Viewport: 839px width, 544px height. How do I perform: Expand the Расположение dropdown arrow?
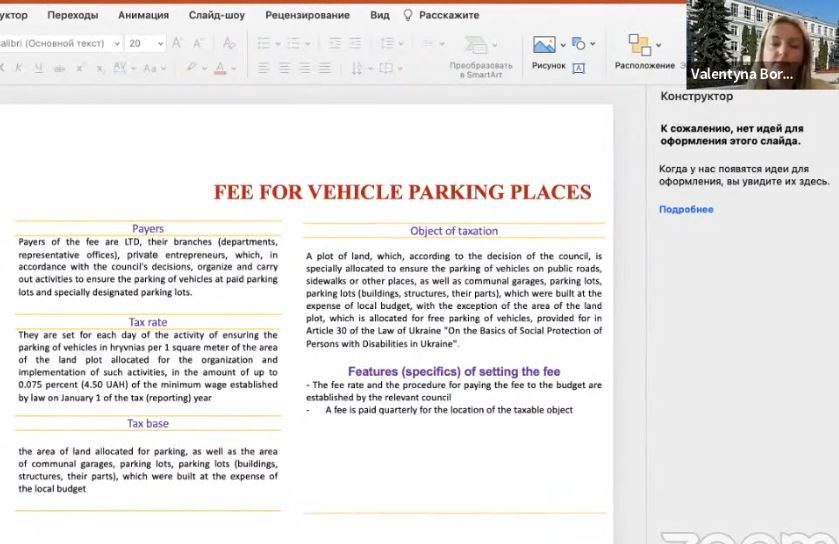(659, 45)
